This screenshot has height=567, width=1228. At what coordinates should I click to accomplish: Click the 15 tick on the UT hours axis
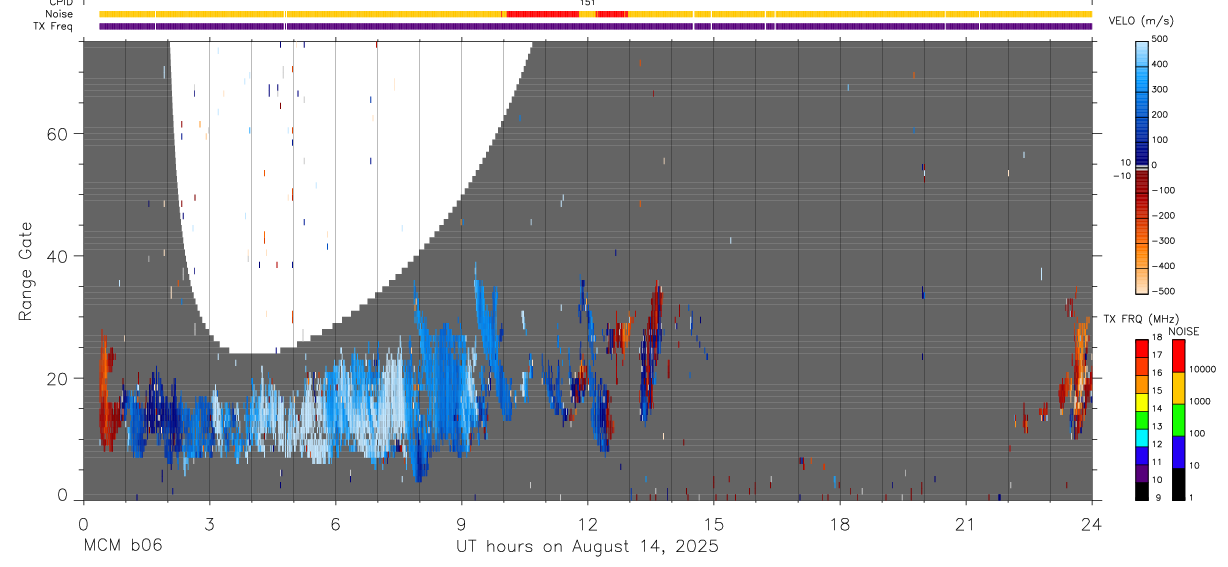click(x=713, y=524)
